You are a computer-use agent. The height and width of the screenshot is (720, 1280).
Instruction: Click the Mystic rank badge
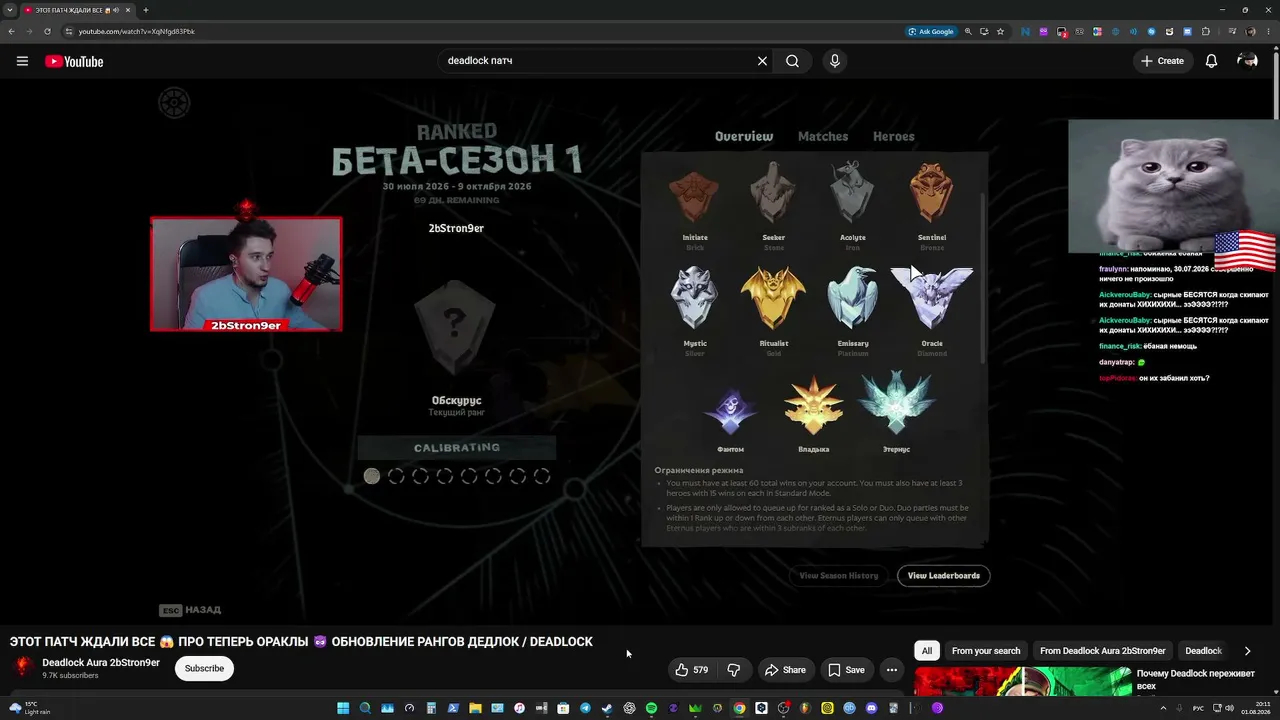[695, 298]
